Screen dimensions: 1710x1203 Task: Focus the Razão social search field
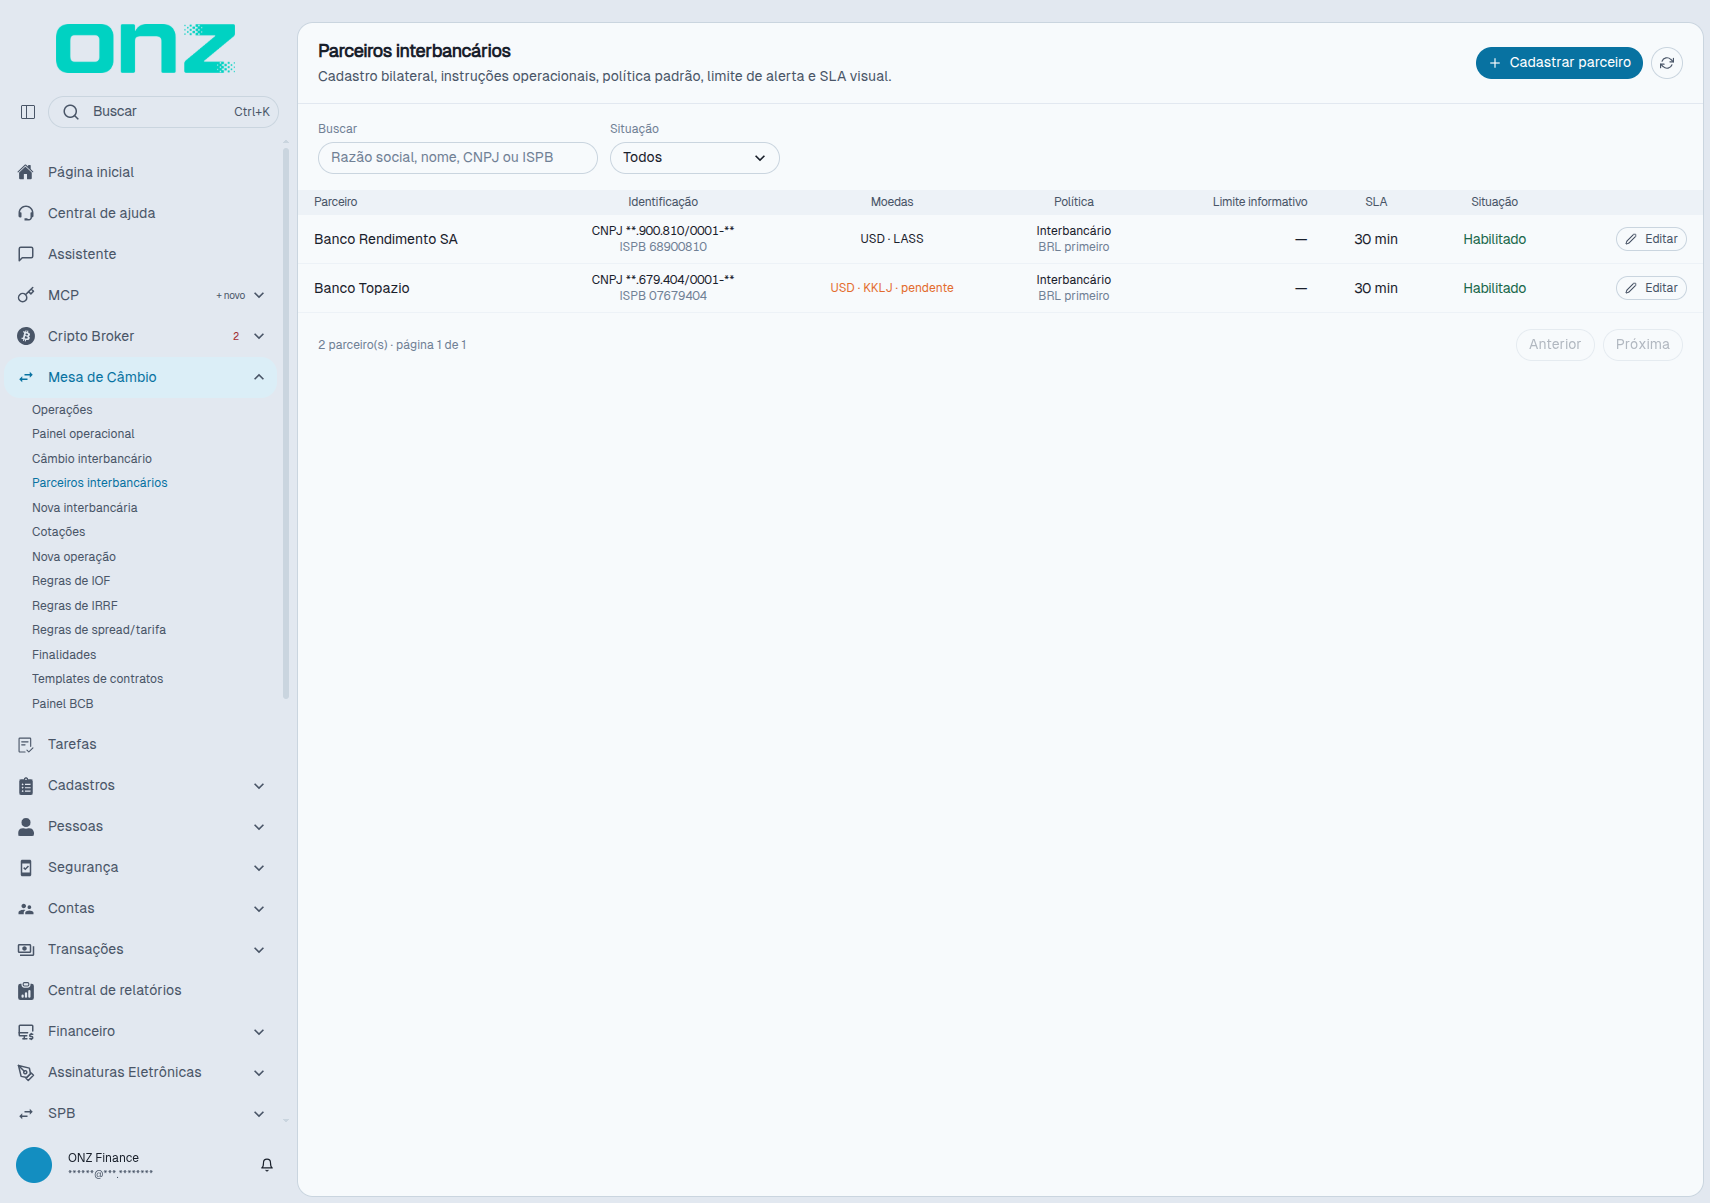[x=458, y=158]
